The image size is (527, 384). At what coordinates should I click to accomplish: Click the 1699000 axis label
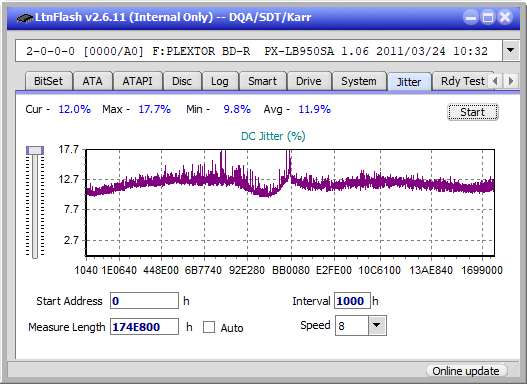(482, 270)
